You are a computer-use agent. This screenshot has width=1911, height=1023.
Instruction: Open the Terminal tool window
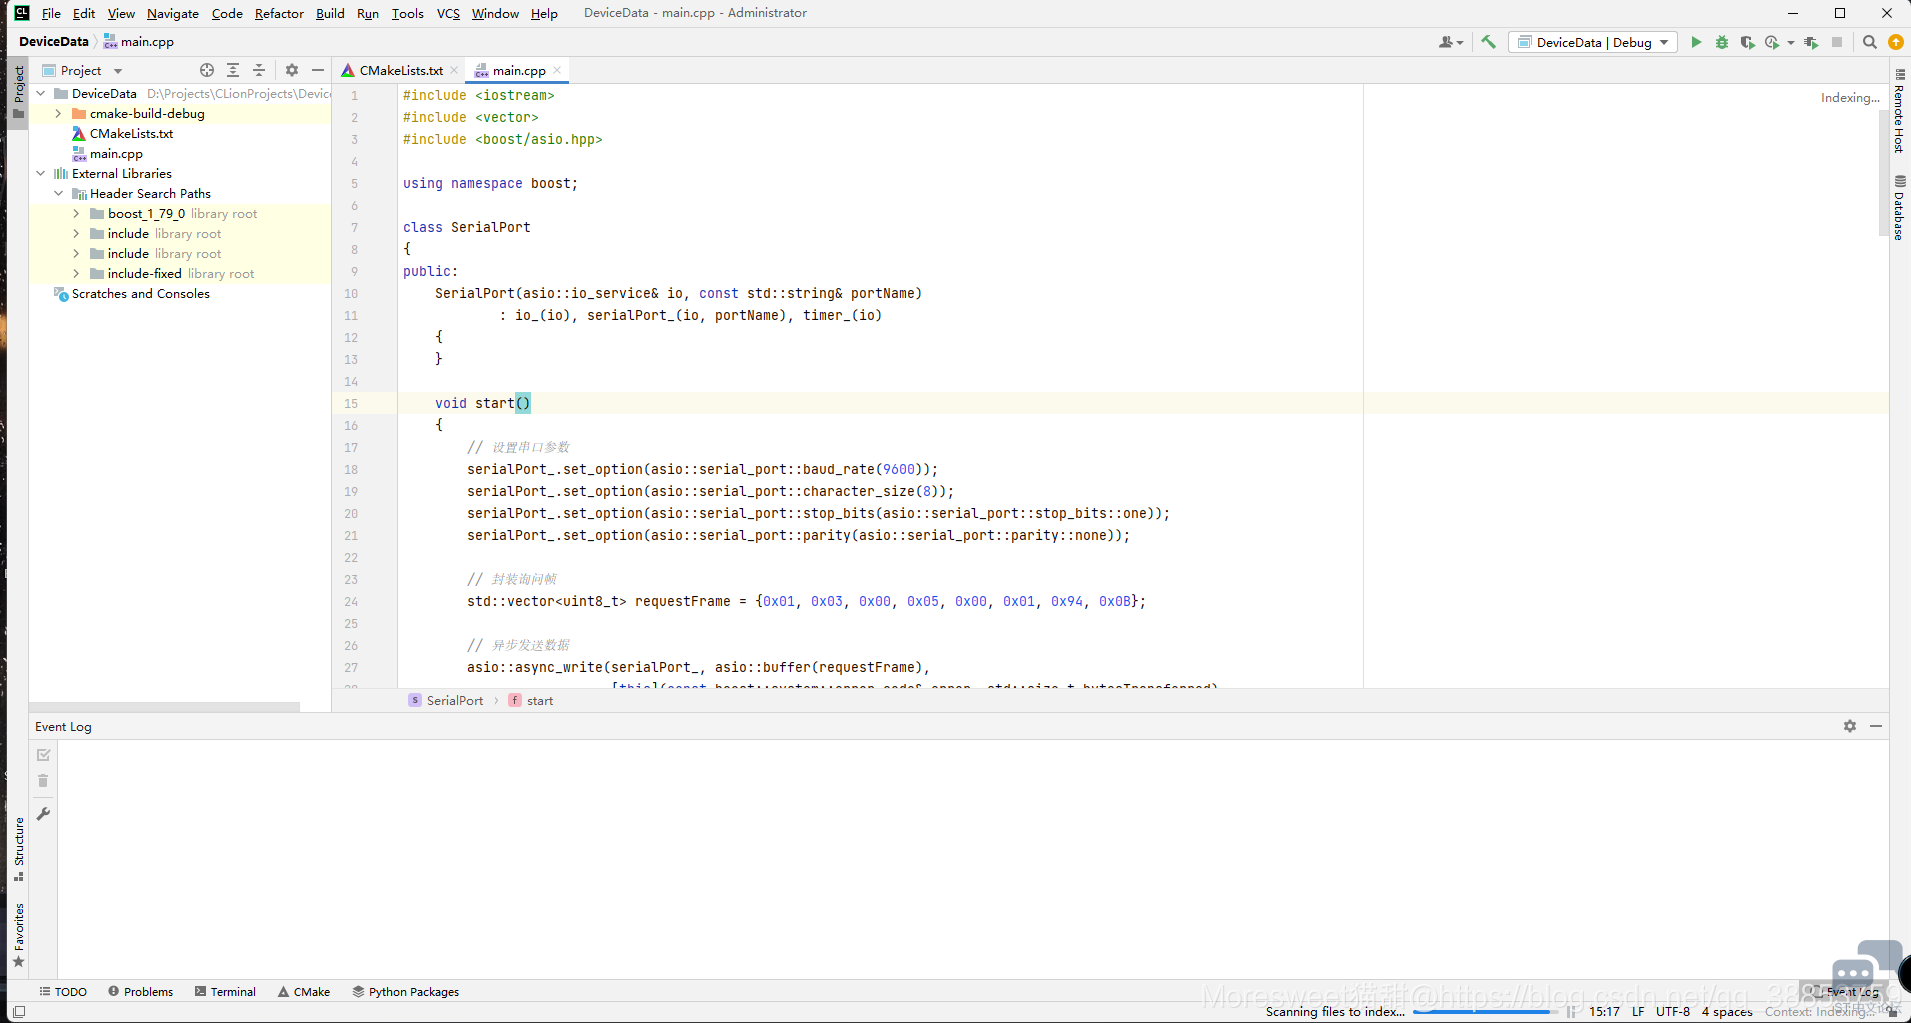(x=225, y=992)
